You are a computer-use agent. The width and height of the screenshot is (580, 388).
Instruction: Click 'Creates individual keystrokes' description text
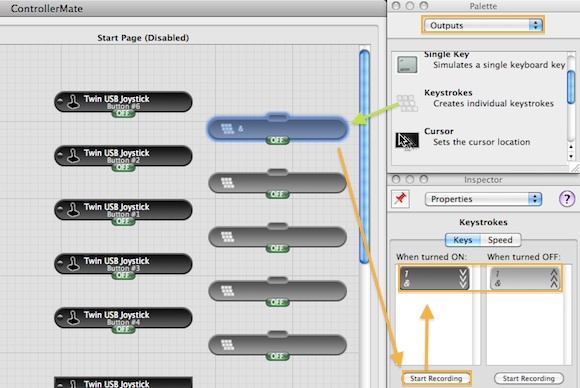click(493, 104)
